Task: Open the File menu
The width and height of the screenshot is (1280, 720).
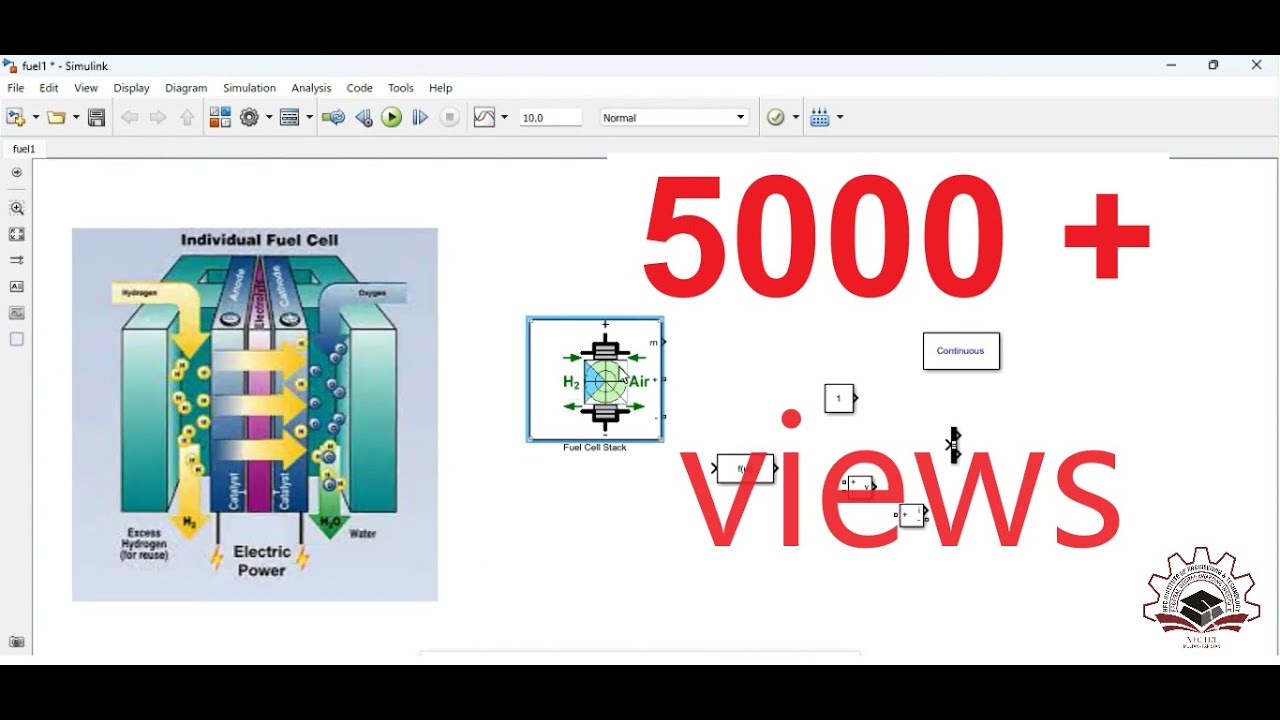Action: click(x=16, y=88)
